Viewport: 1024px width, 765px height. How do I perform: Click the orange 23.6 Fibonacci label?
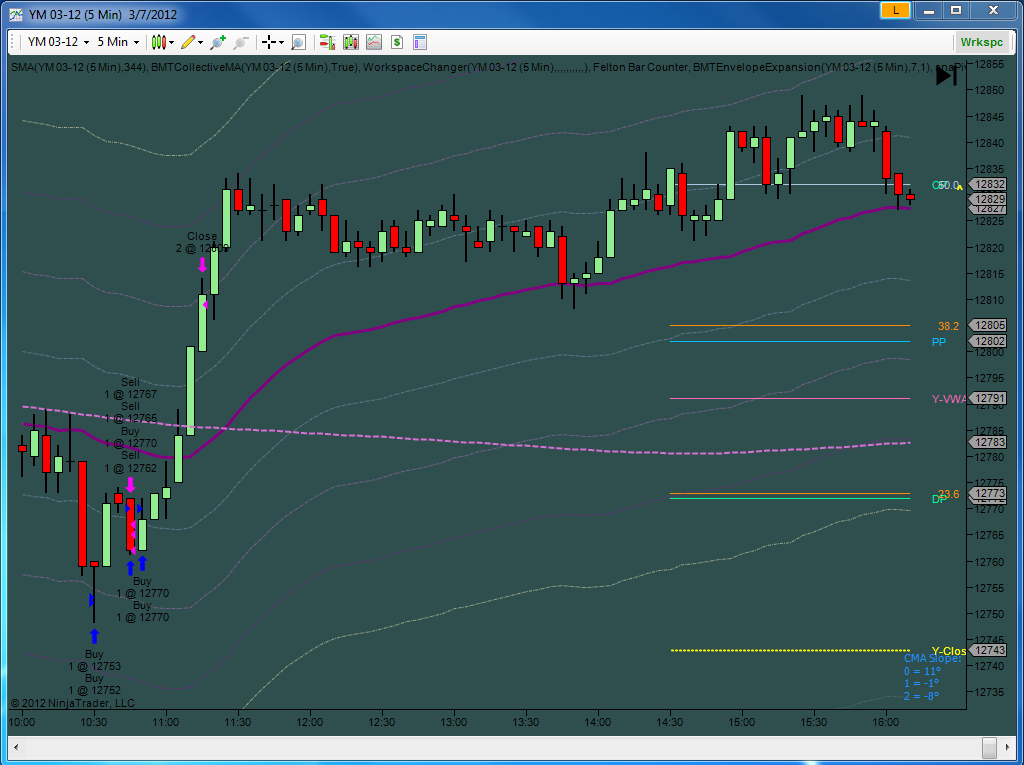point(948,494)
